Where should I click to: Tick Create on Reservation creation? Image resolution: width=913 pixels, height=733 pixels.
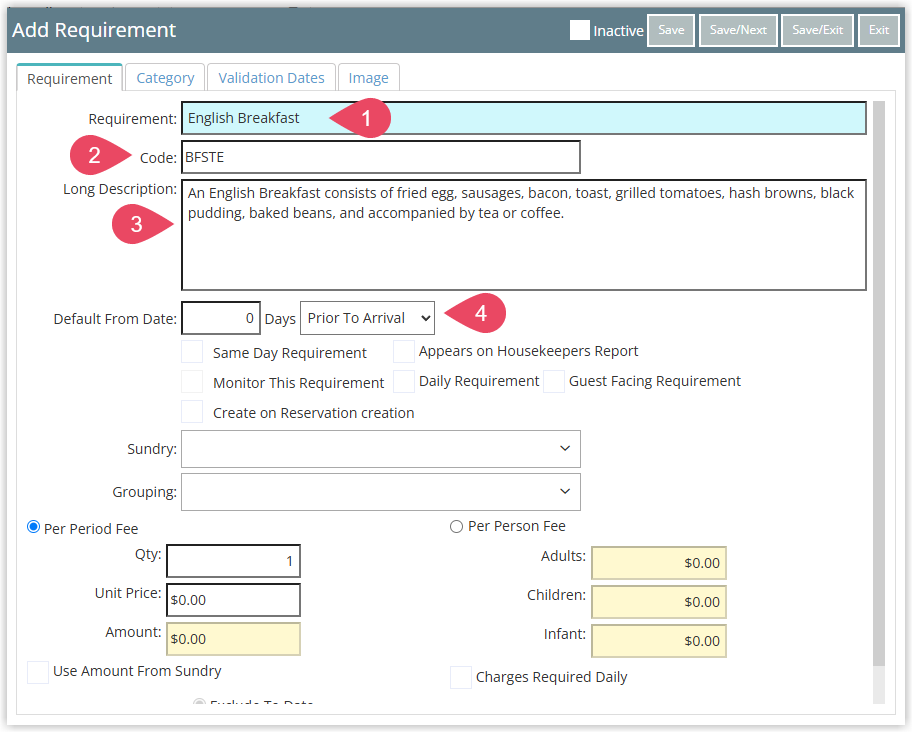pyautogui.click(x=192, y=412)
